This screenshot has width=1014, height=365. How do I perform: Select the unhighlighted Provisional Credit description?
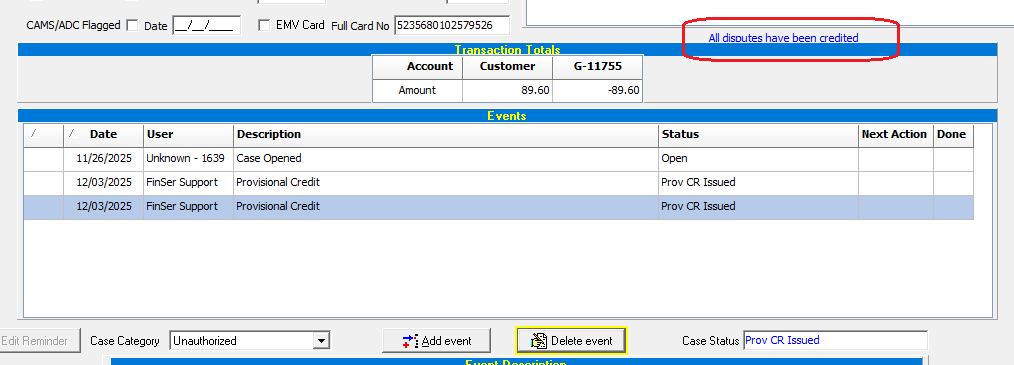[446, 182]
